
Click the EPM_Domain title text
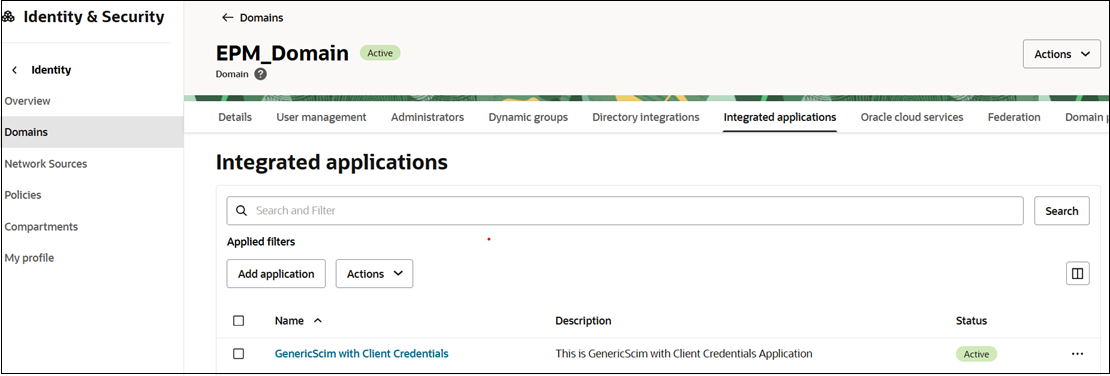click(282, 53)
